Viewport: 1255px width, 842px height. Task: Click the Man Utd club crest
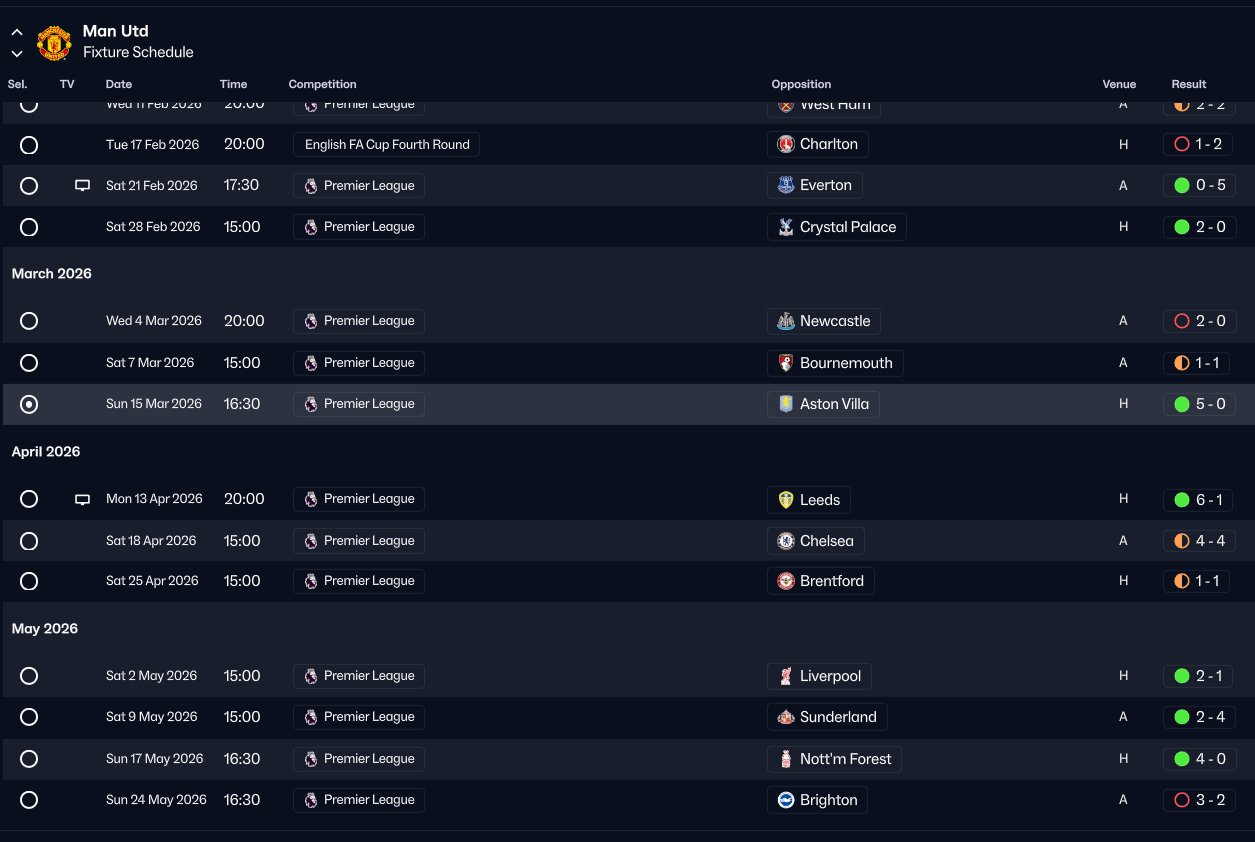(x=54, y=42)
